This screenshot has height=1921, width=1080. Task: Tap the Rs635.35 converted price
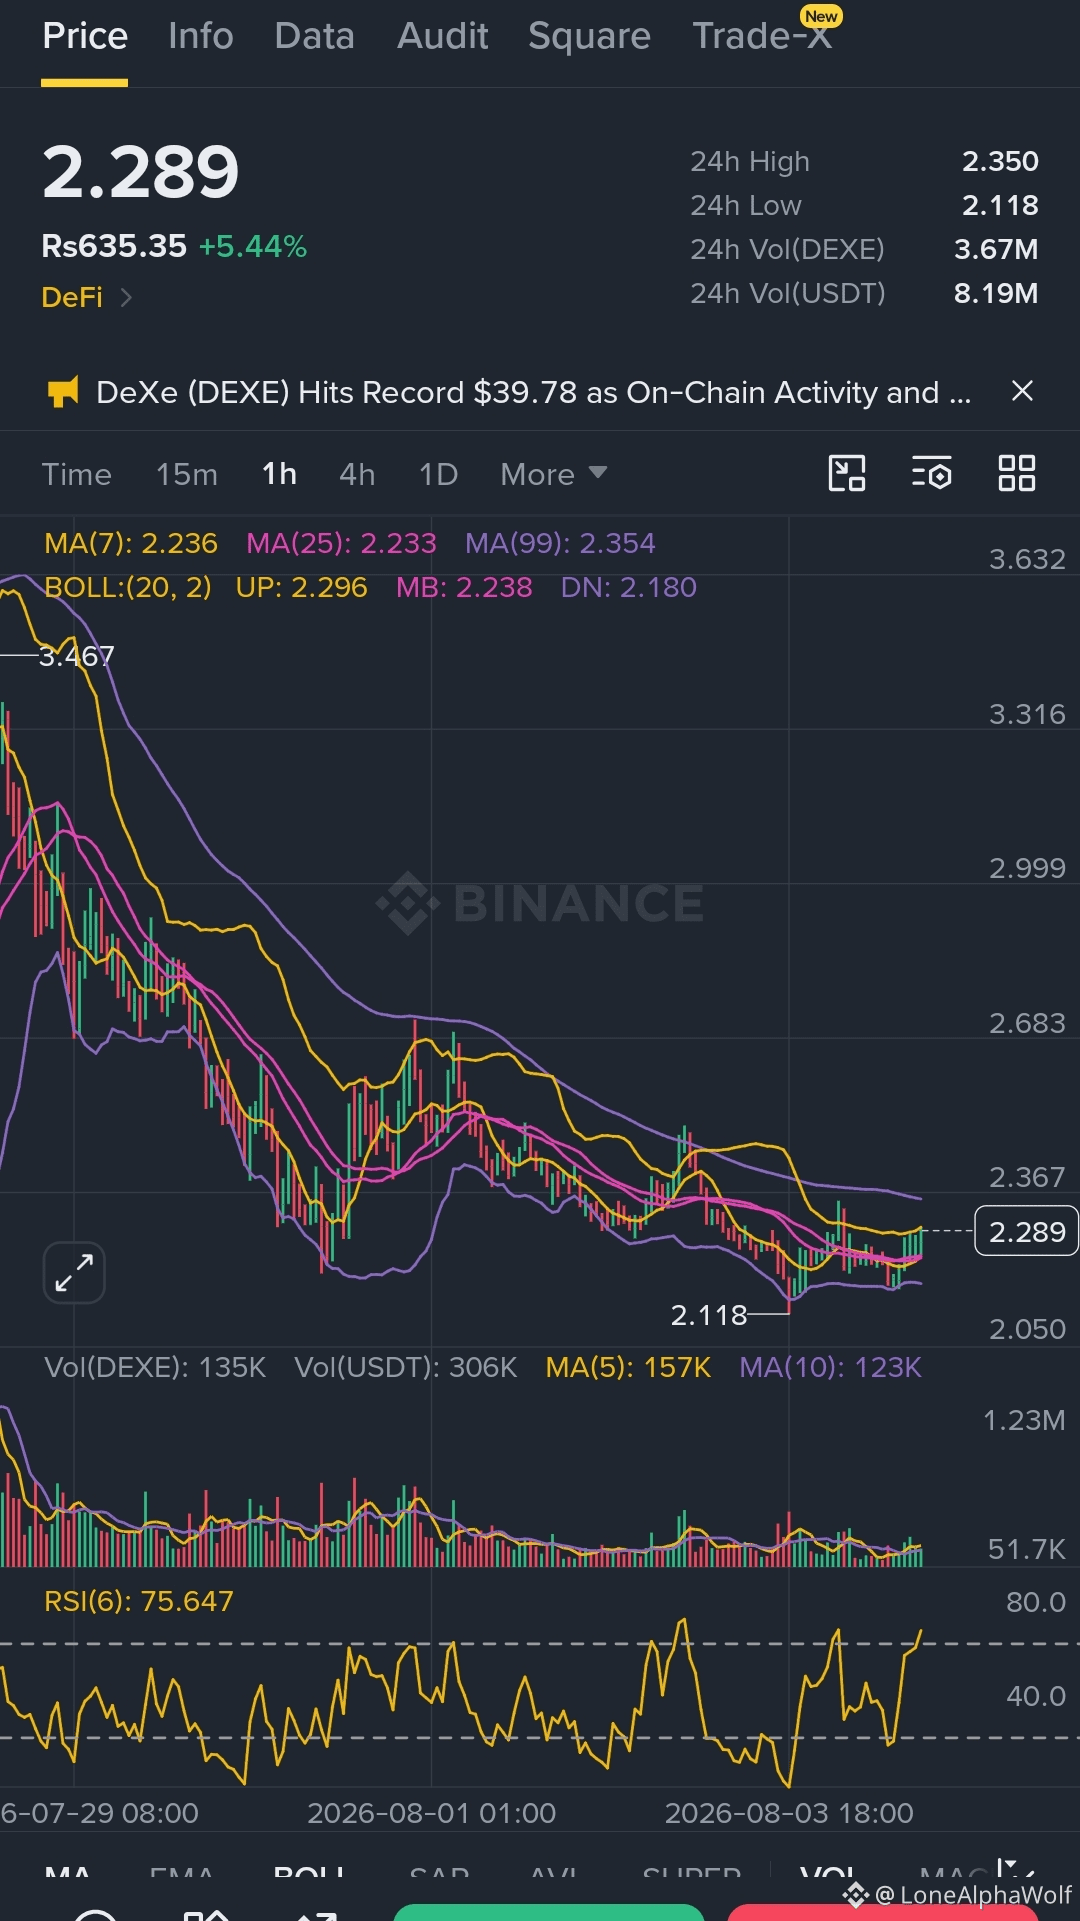(114, 246)
